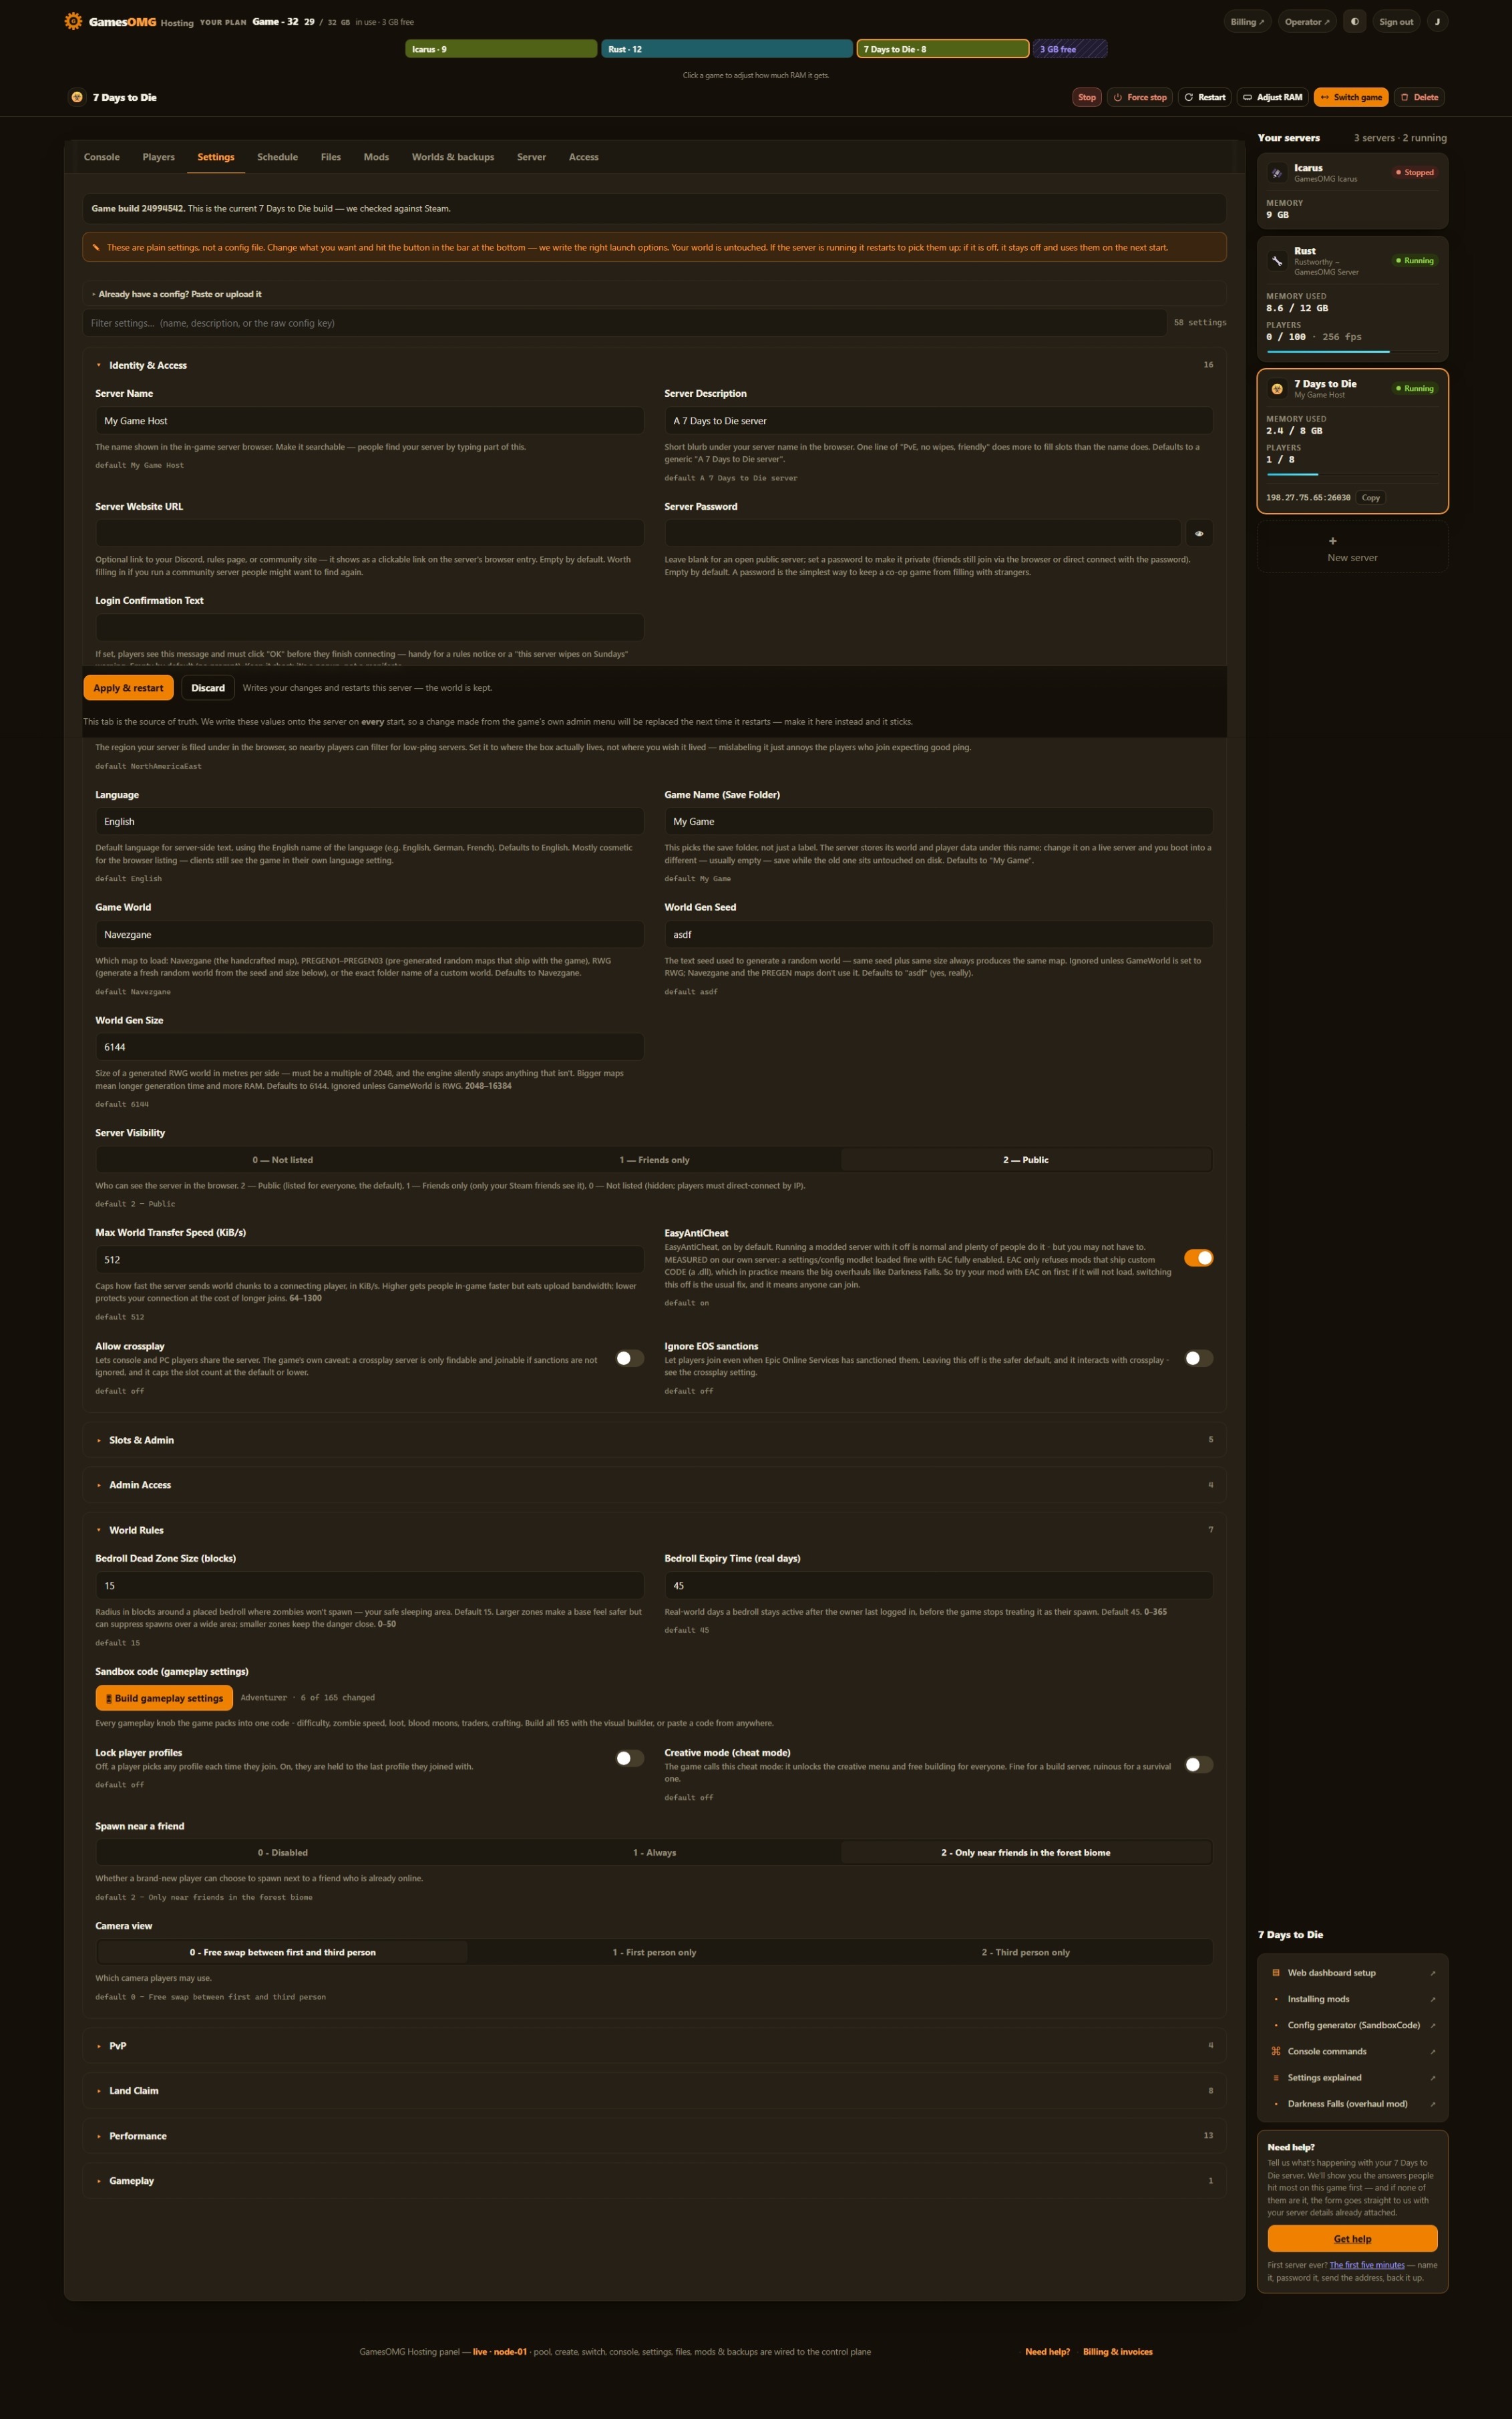Open external arrow beside Config generator (SandboxCode)
Image resolution: width=1512 pixels, height=2419 pixels.
tap(1432, 2025)
